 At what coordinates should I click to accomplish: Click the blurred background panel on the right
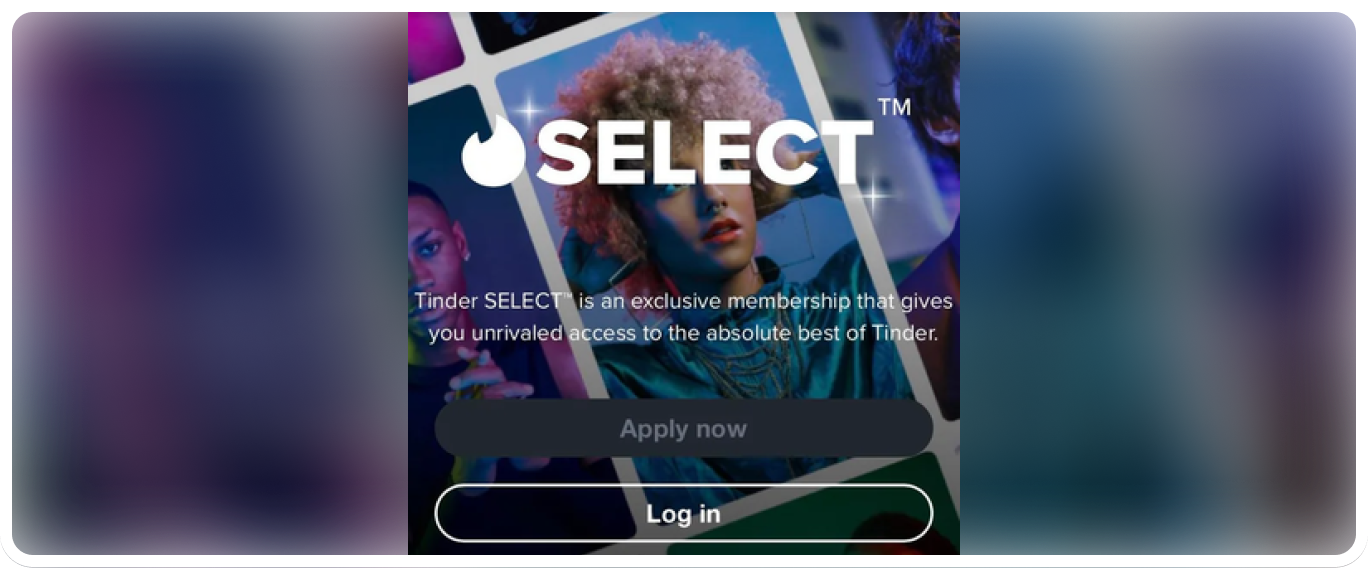[x=1157, y=283]
